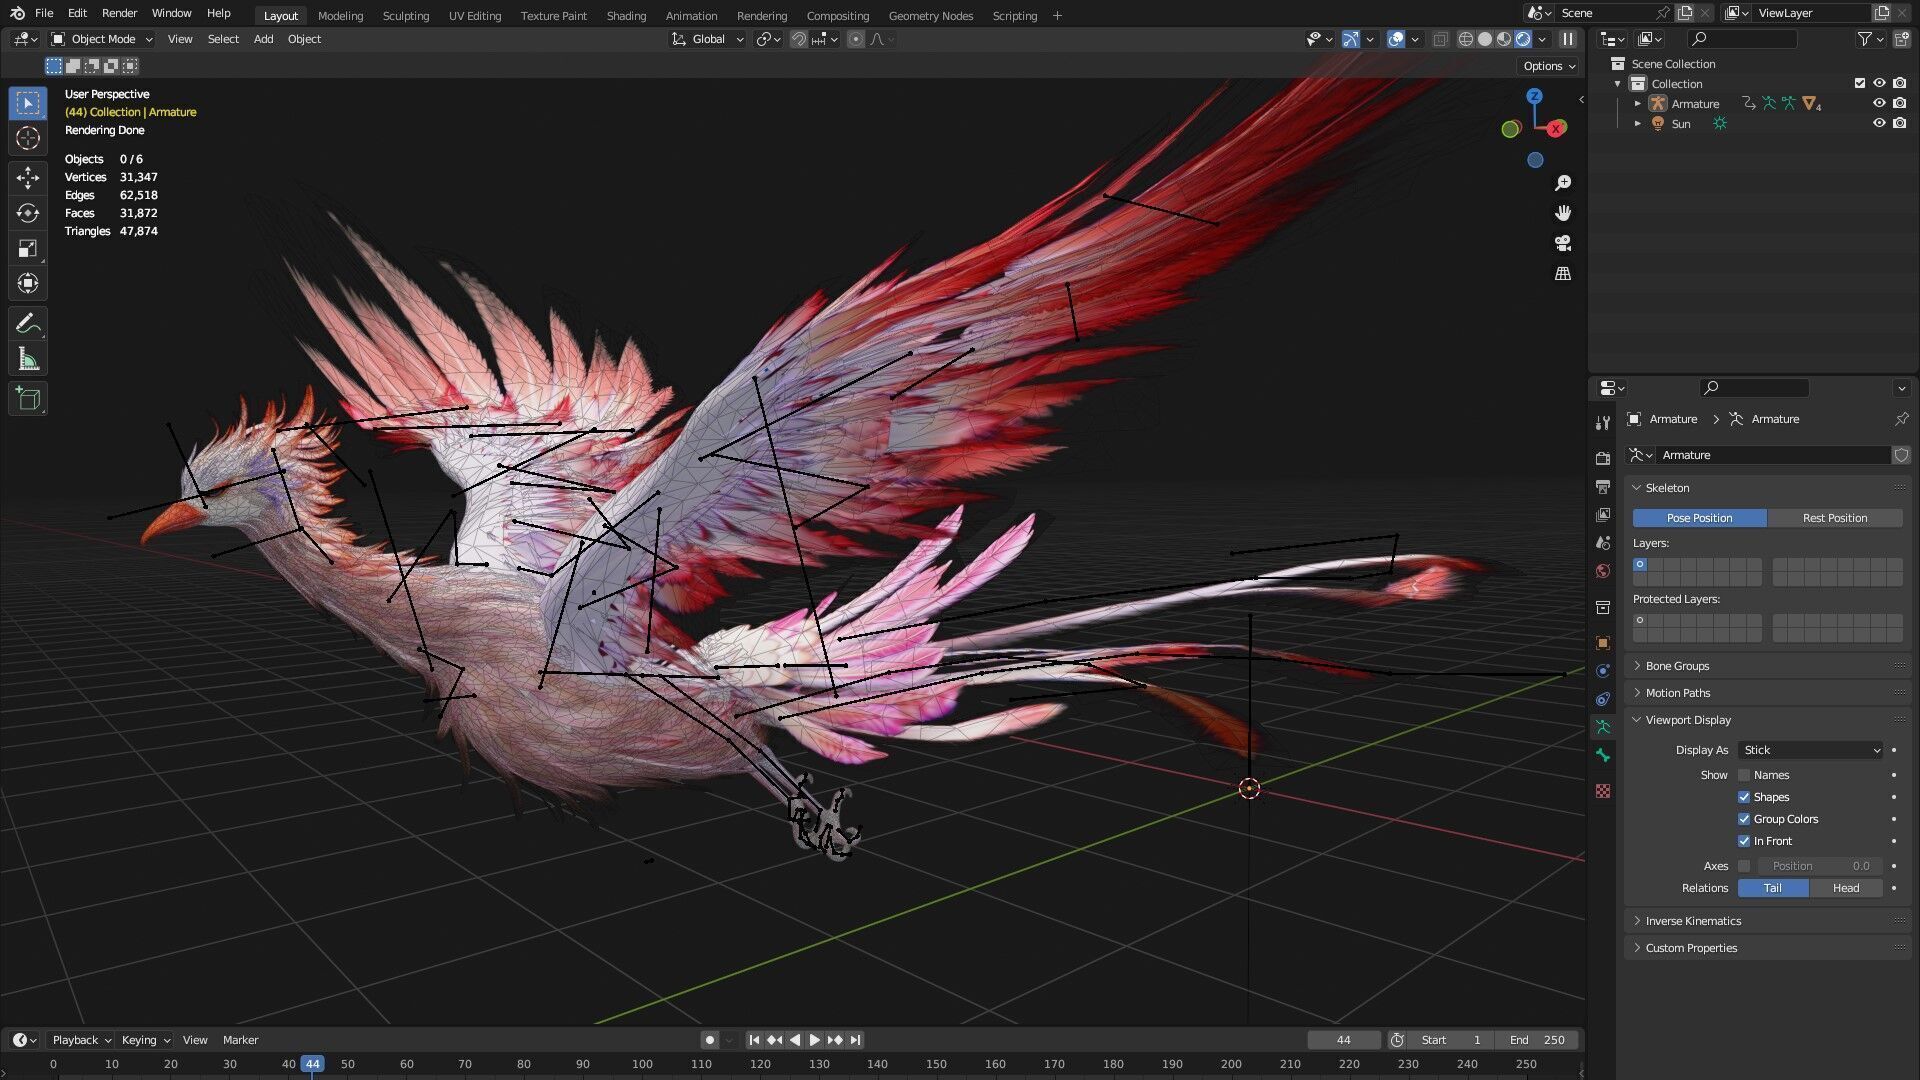This screenshot has height=1080, width=1920.
Task: Click the End frame 250 field
Action: [1538, 1040]
